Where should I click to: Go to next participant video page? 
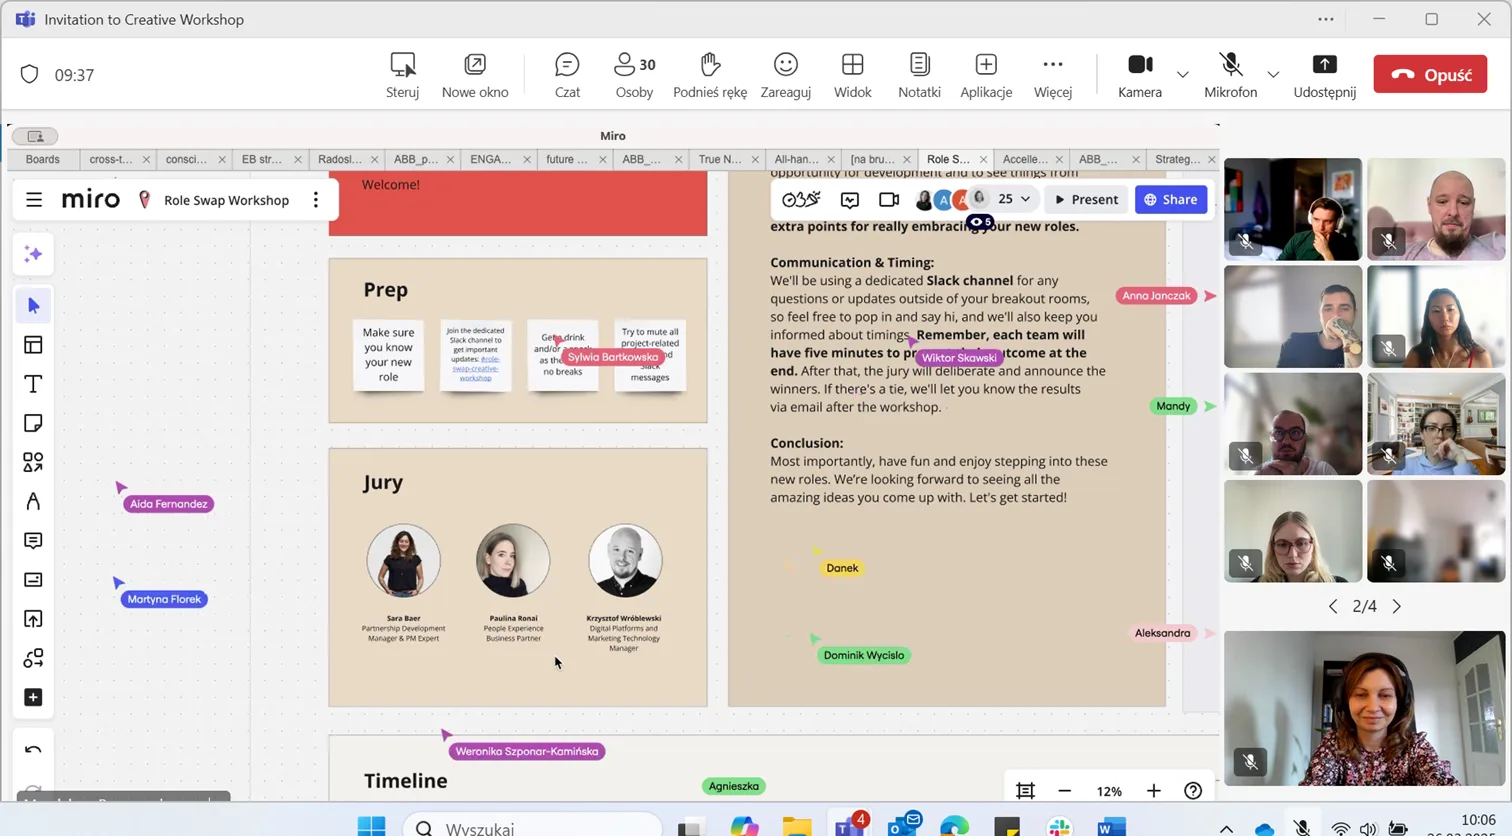(x=1397, y=607)
